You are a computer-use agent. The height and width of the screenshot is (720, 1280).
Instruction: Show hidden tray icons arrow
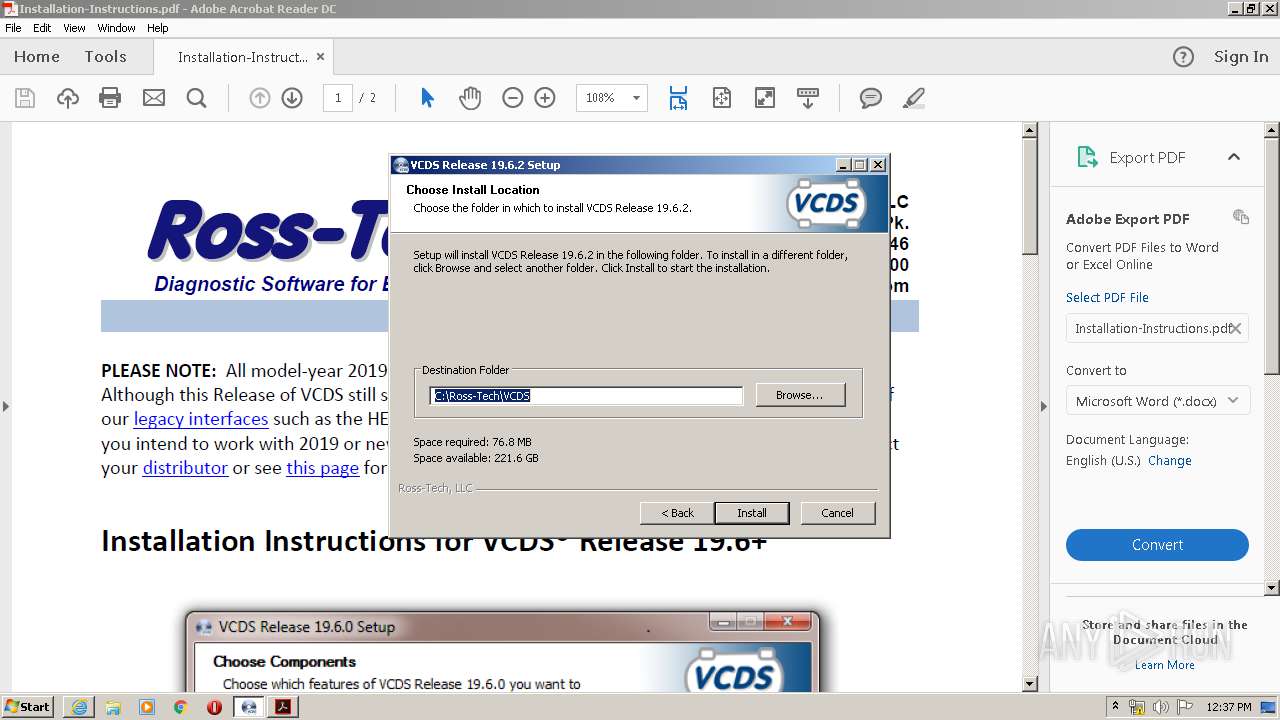point(1115,707)
